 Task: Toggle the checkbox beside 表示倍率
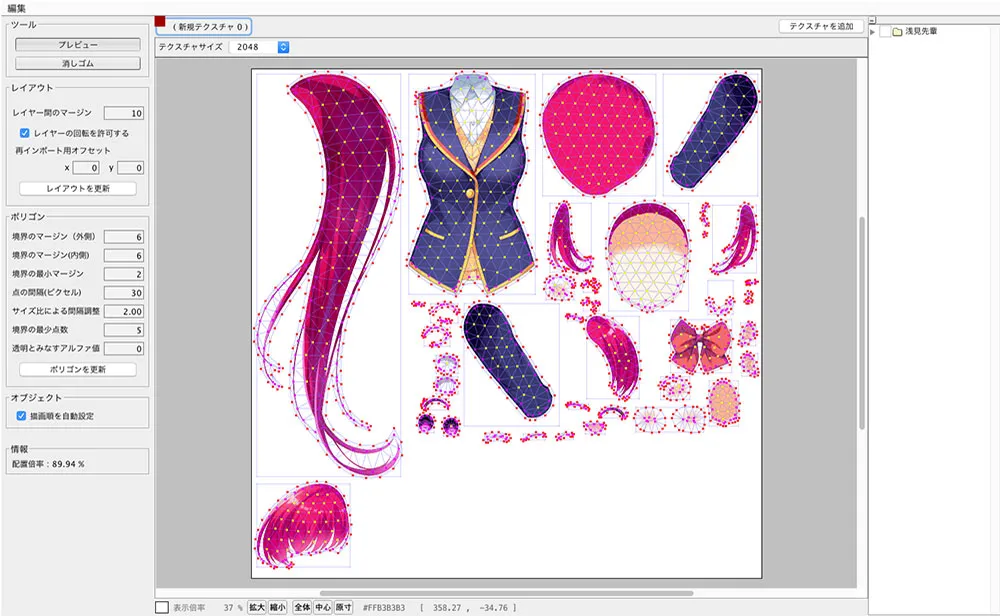tap(162, 607)
